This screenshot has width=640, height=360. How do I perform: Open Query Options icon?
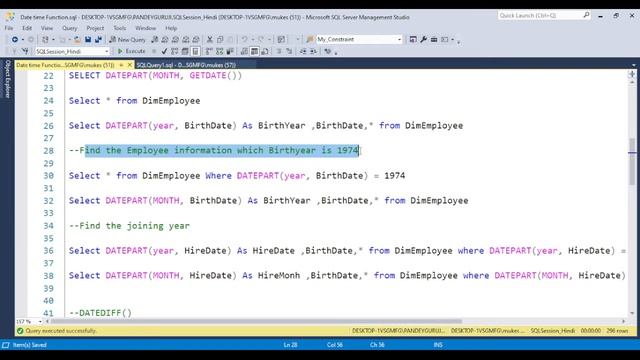pos(185,51)
